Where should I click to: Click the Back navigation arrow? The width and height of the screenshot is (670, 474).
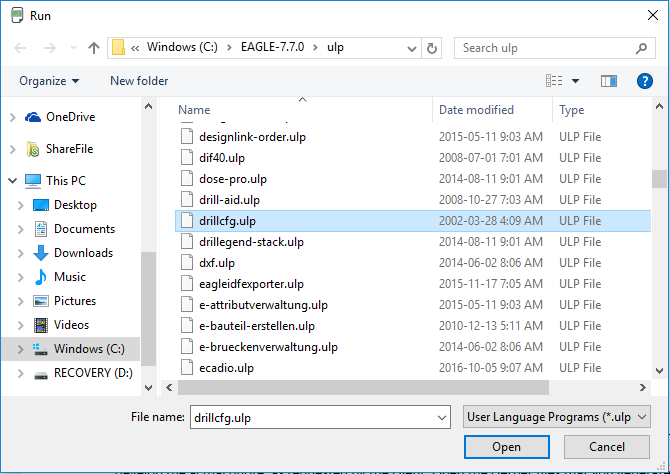tap(20, 48)
